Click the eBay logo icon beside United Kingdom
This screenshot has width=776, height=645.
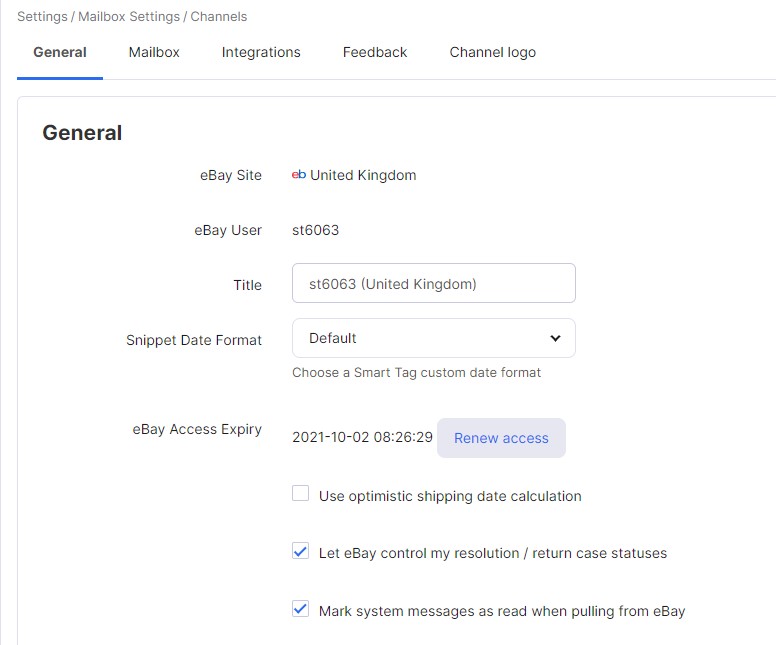click(x=298, y=175)
